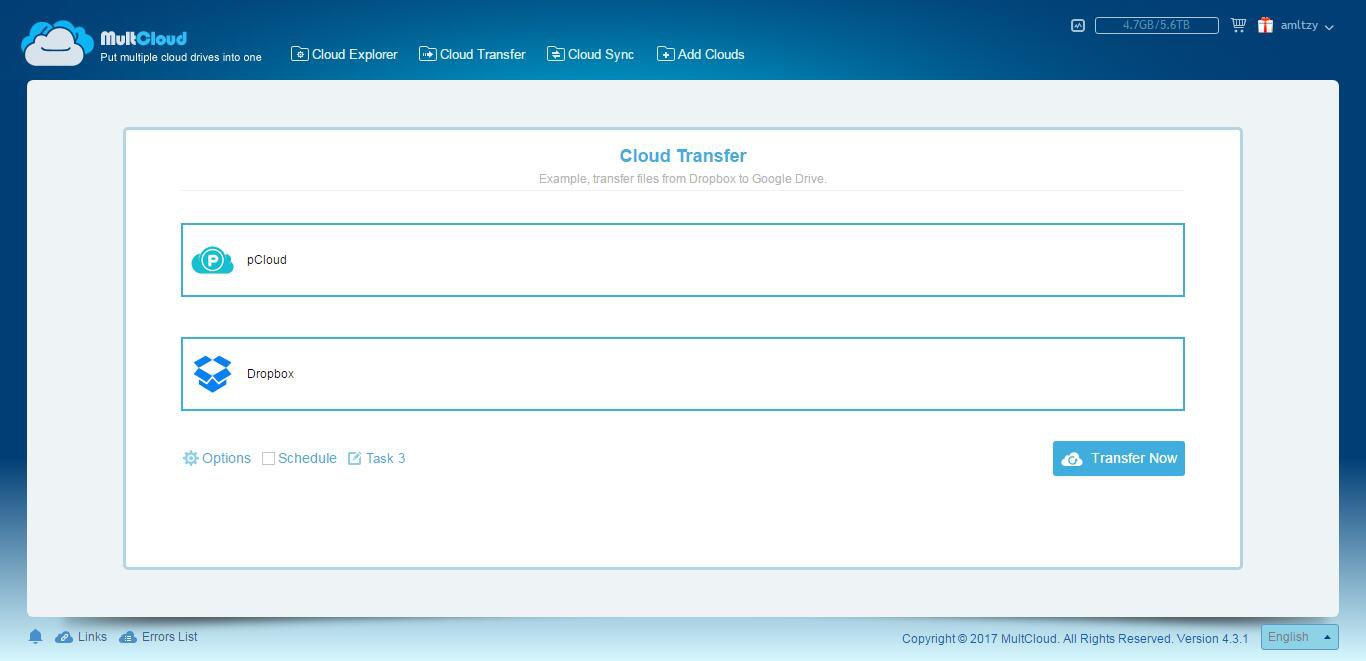
Task: Click the red gift box icon
Action: tap(1265, 25)
